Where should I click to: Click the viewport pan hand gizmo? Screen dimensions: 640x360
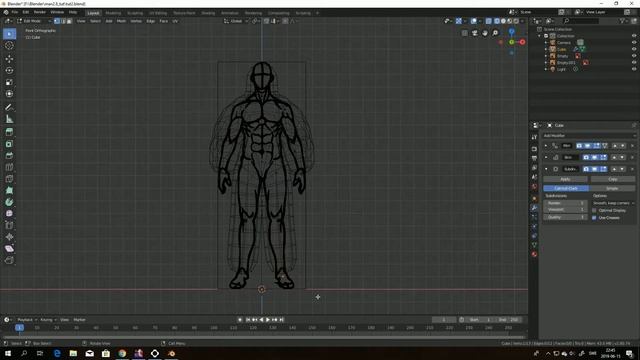(485, 33)
